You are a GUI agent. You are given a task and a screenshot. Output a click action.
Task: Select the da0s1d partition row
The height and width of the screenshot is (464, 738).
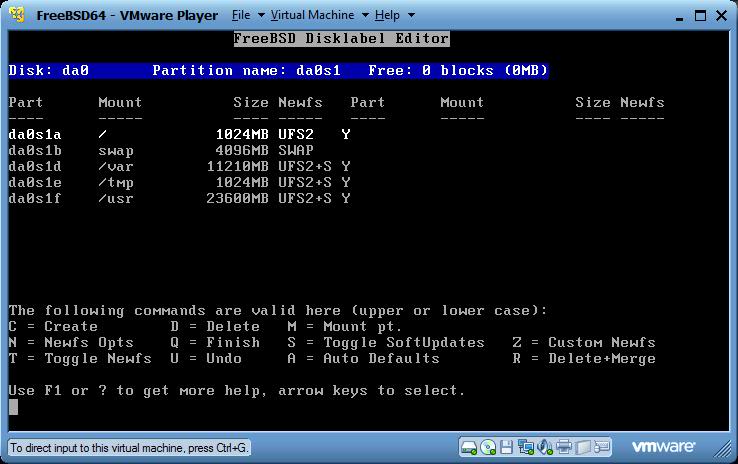(180, 167)
